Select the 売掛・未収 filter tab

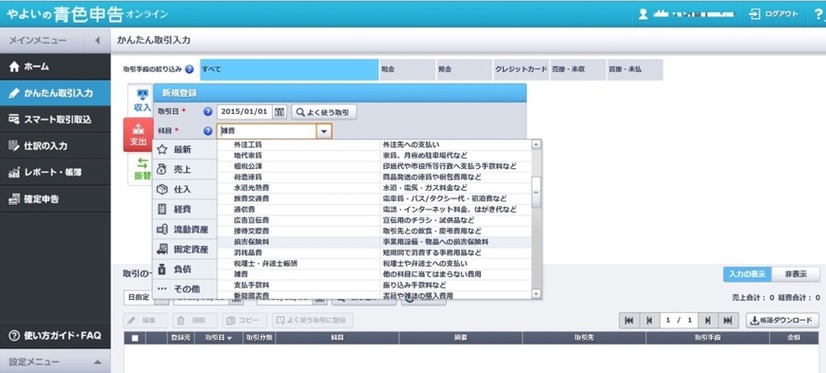click(x=578, y=70)
